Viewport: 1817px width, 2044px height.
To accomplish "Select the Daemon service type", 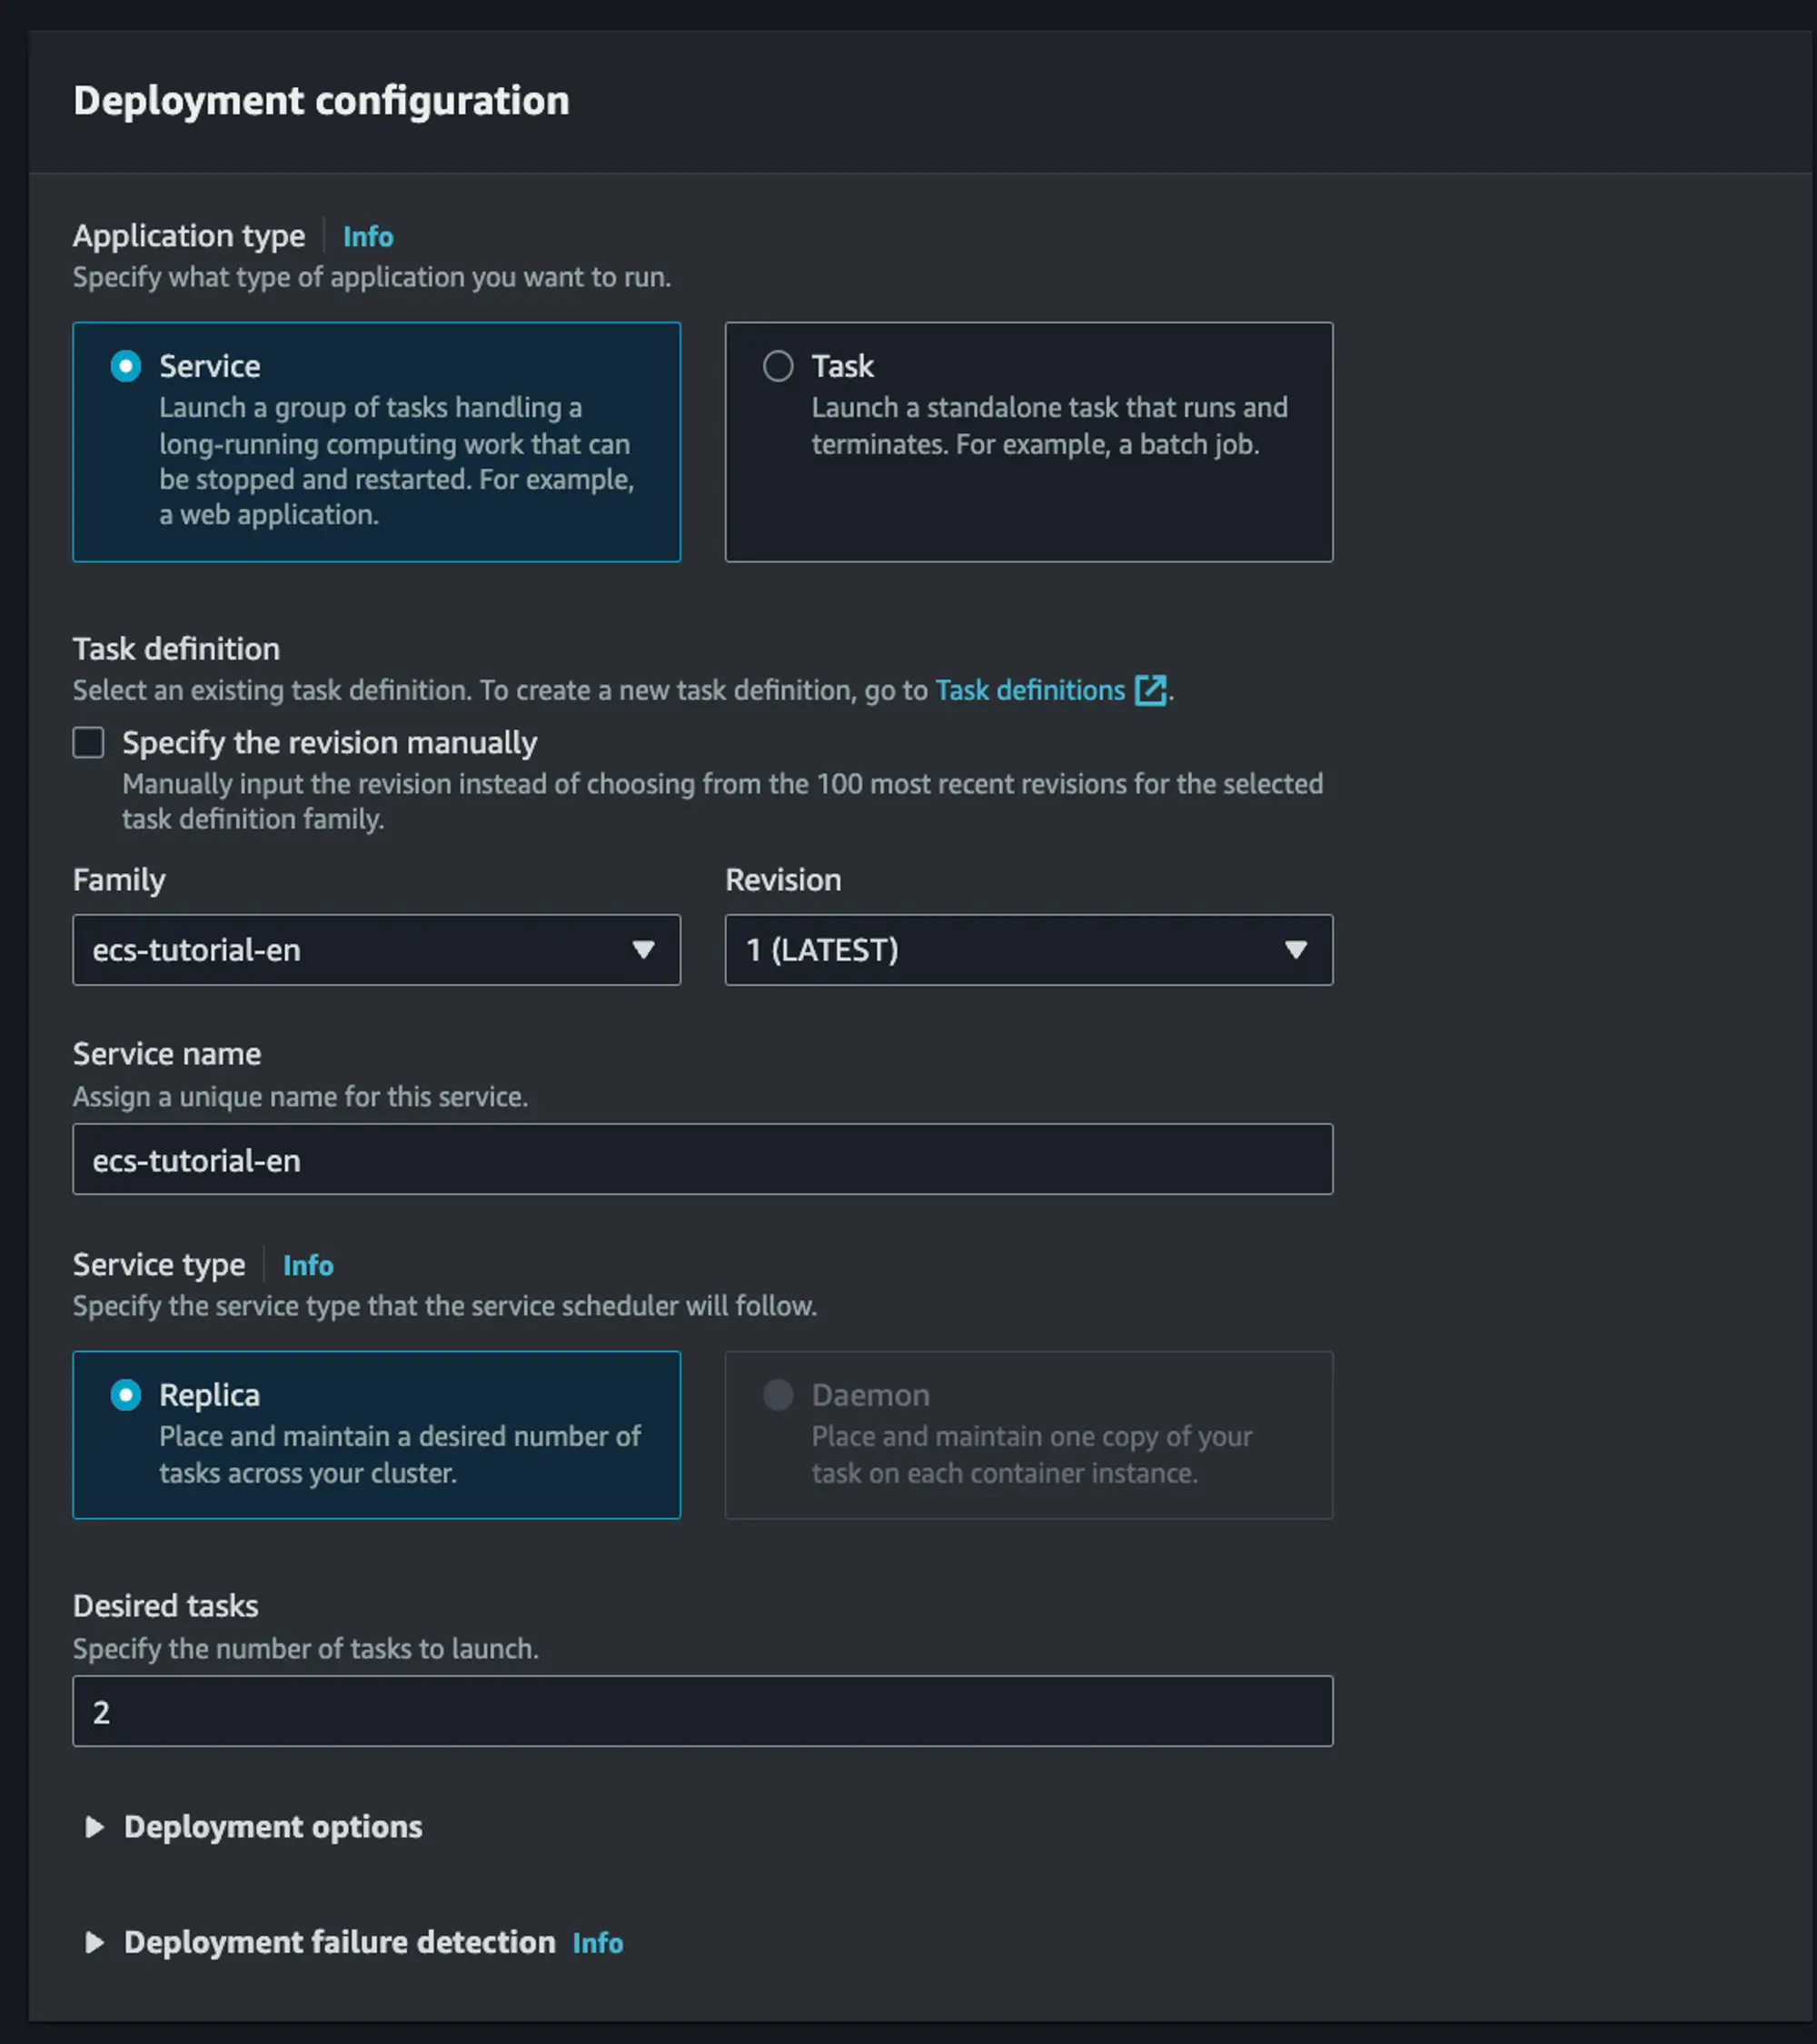I will pos(778,1394).
